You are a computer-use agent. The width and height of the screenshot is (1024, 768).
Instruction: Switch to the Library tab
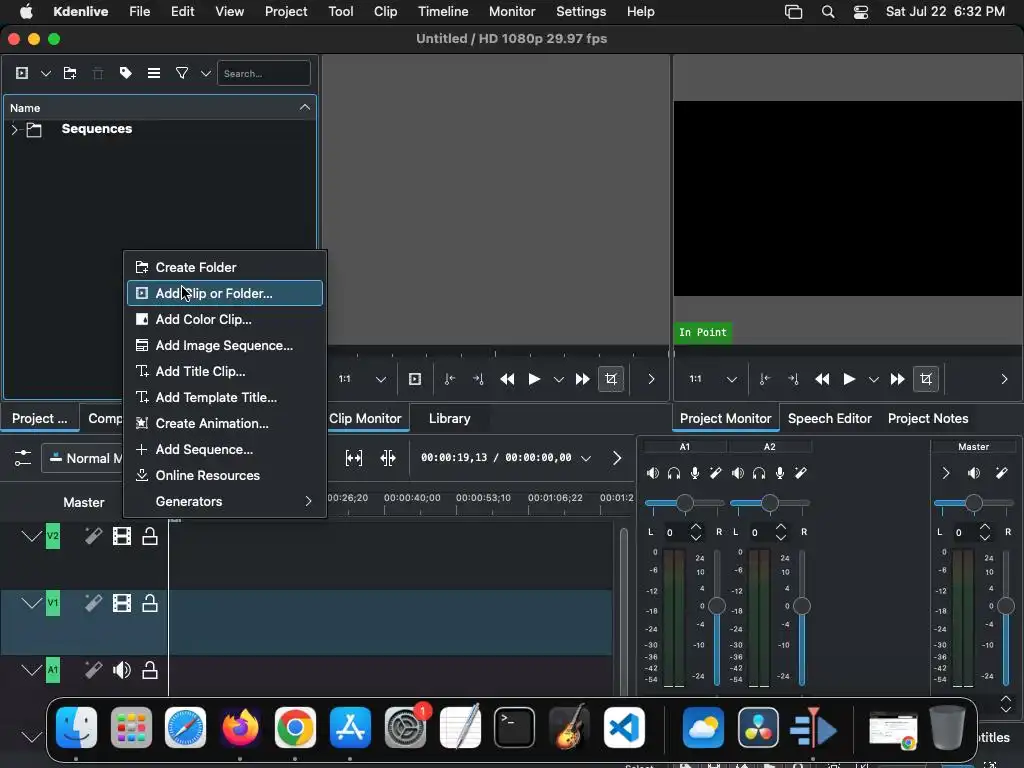tap(449, 419)
